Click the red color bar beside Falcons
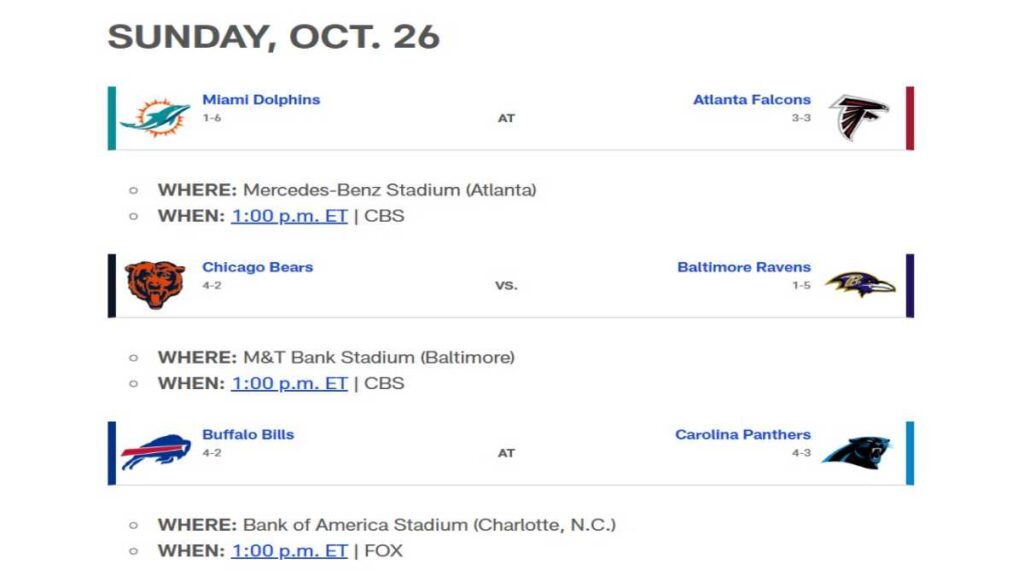 click(x=910, y=118)
